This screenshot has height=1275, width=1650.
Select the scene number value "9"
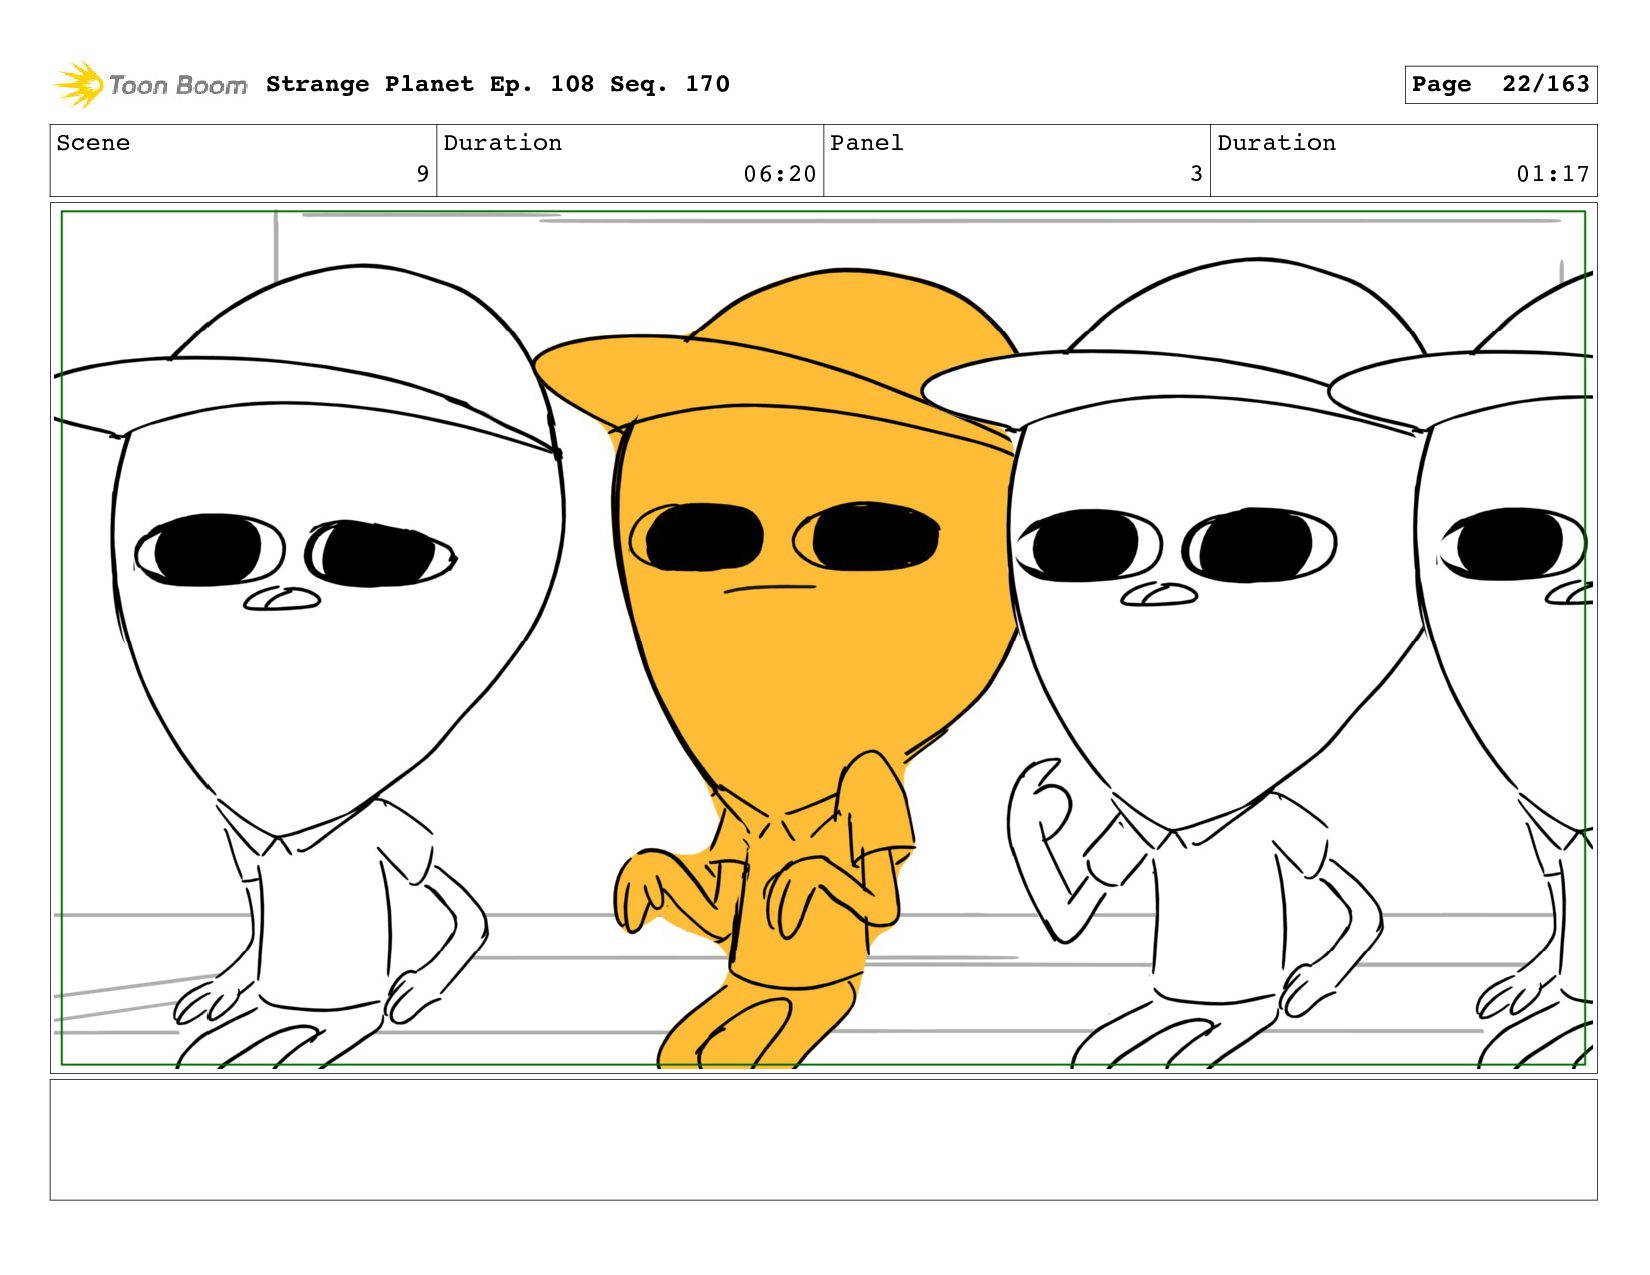[423, 174]
